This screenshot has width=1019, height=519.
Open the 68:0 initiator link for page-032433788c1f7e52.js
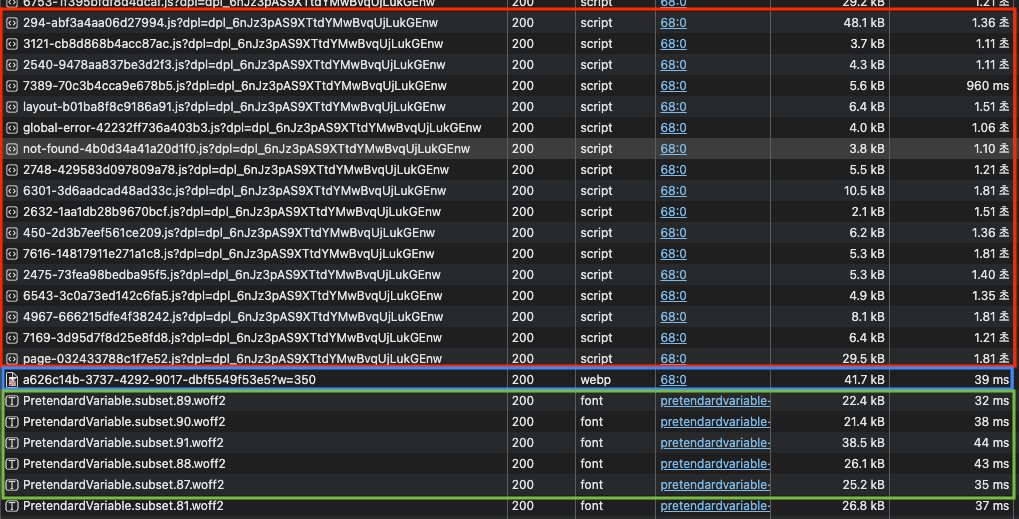point(673,359)
